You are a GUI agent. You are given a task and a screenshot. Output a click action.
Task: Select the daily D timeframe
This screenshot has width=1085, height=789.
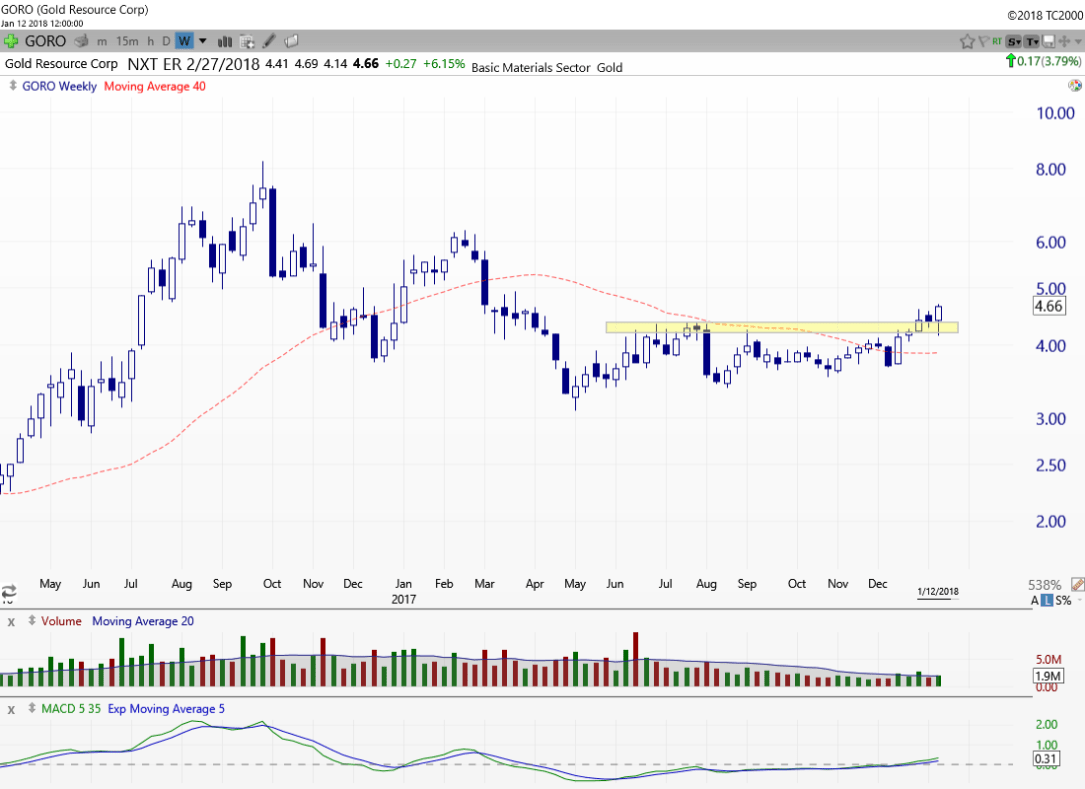coord(166,41)
